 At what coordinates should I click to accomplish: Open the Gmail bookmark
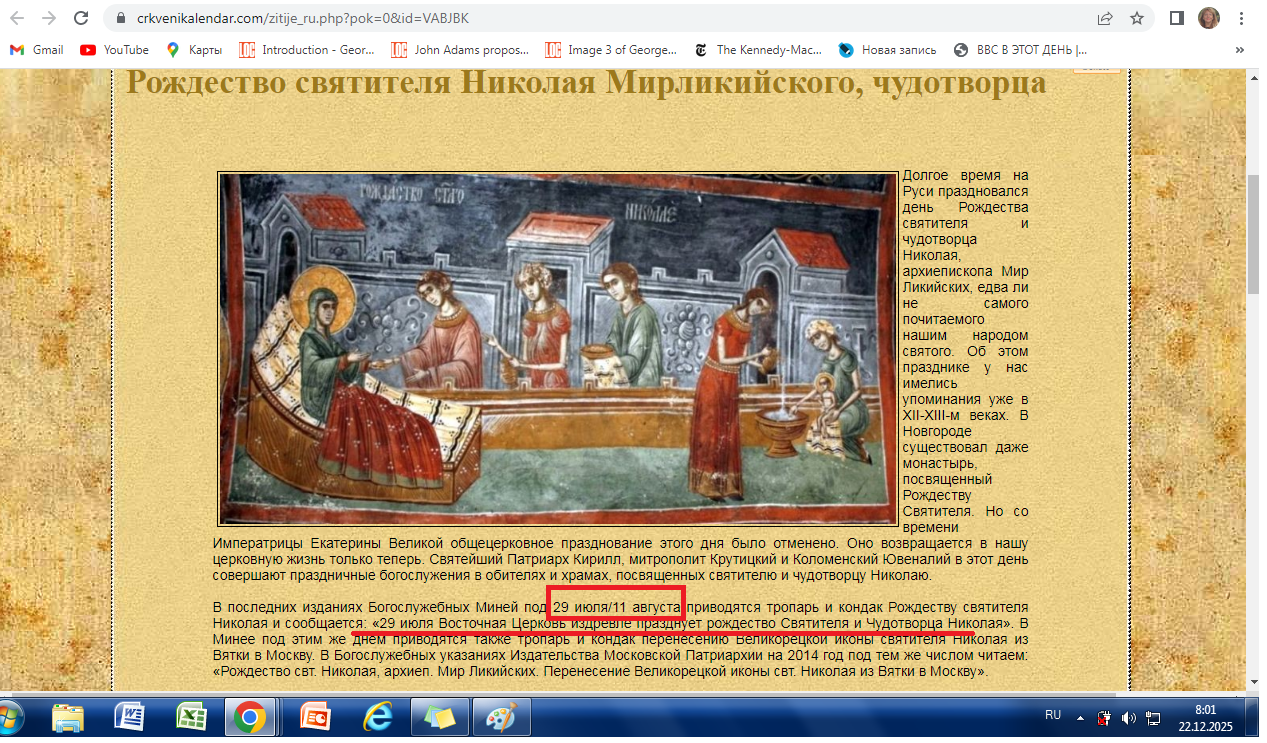tap(36, 50)
